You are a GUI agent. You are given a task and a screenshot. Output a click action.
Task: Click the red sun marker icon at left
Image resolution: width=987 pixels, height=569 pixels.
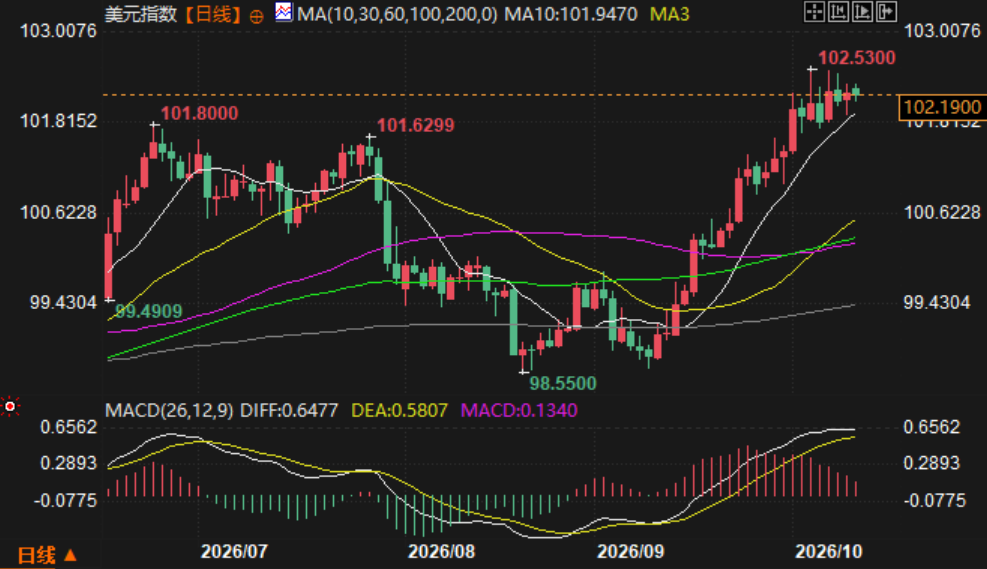click(x=10, y=407)
